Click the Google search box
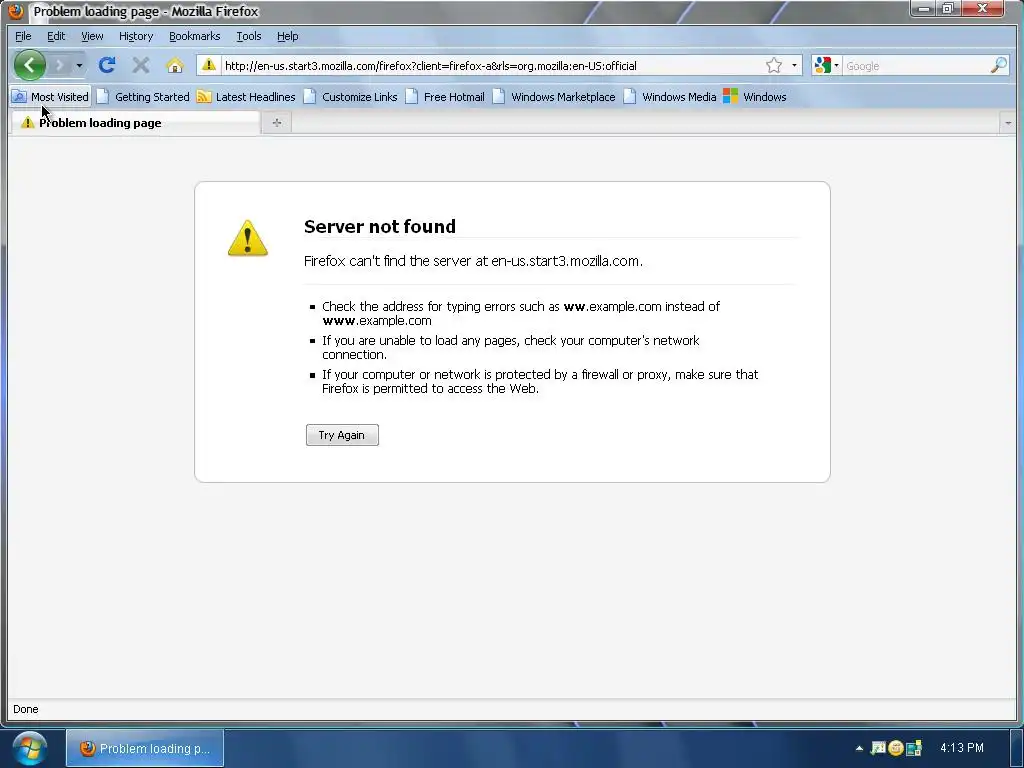Image resolution: width=1024 pixels, height=768 pixels. coord(916,66)
